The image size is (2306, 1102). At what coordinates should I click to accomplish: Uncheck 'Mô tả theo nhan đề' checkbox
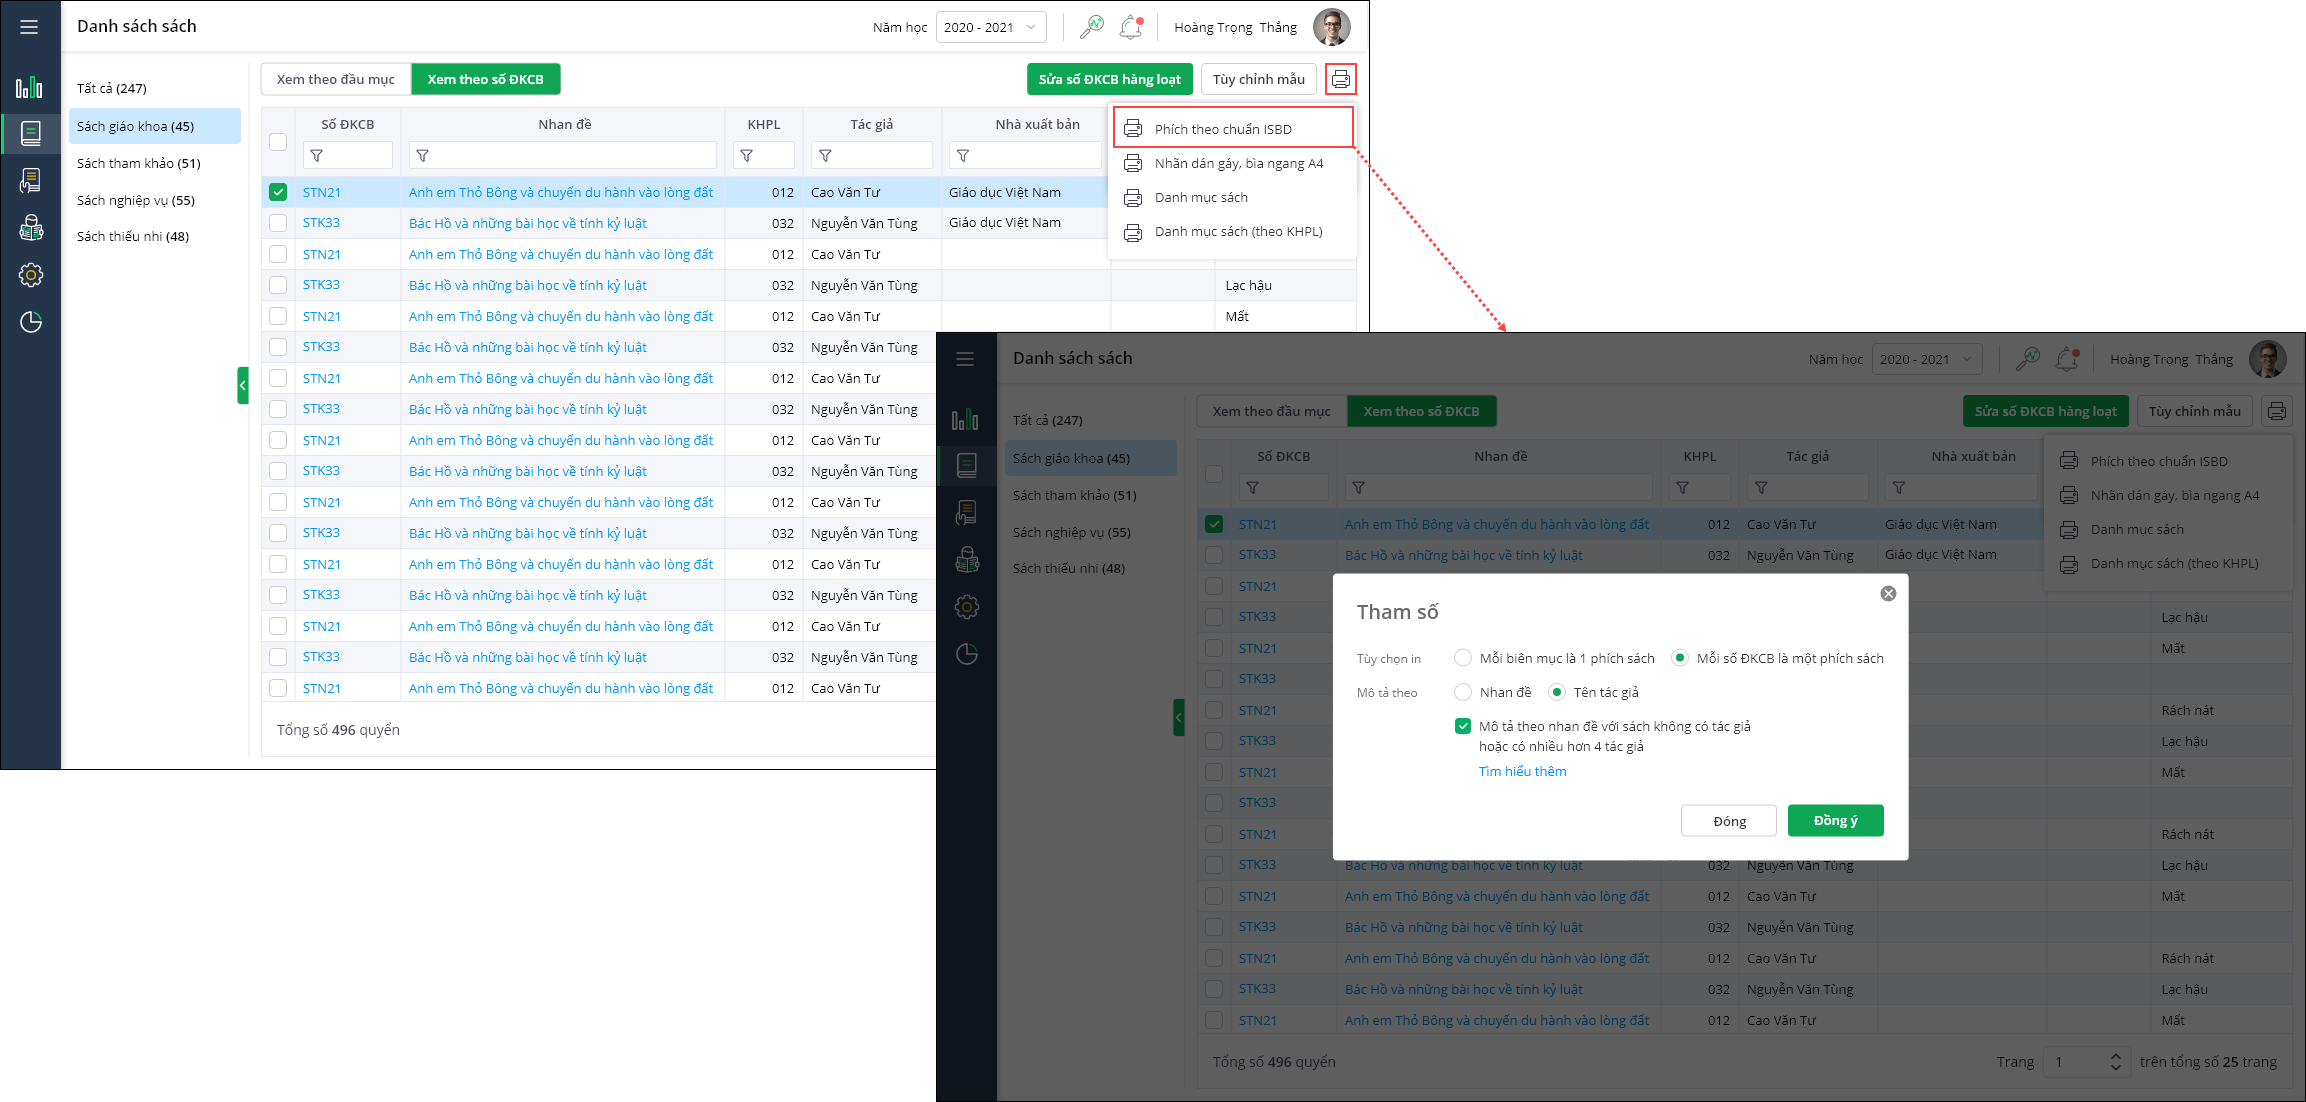[1463, 726]
